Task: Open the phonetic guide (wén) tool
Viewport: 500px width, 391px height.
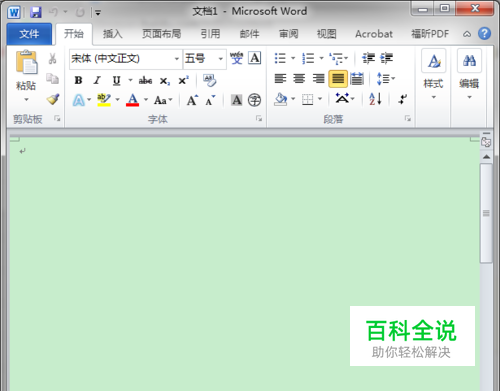Action: pyautogui.click(x=237, y=58)
